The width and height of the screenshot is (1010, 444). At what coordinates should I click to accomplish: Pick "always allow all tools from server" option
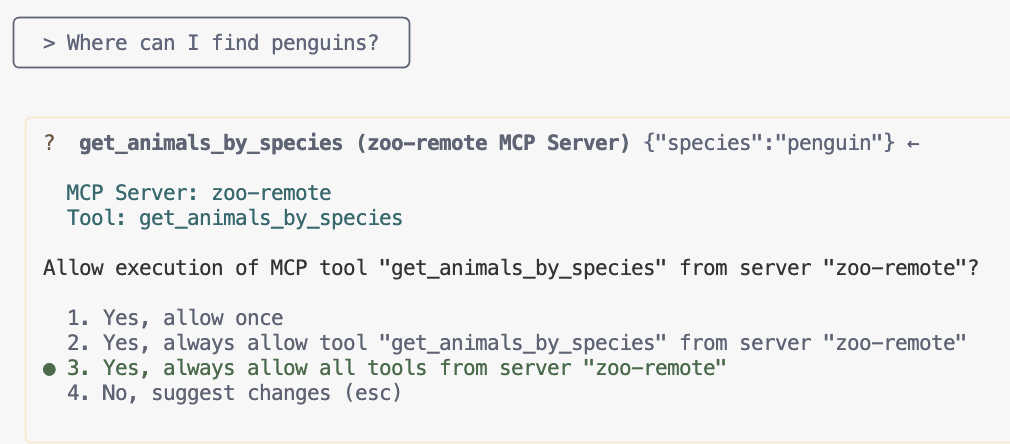pyautogui.click(x=413, y=369)
